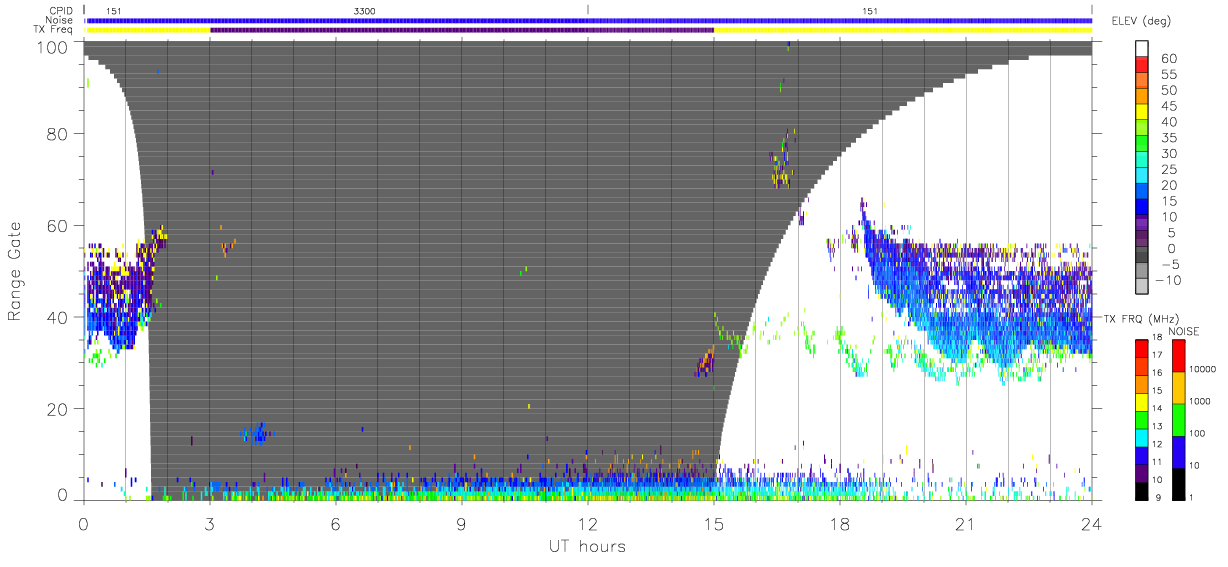Screen dimensions: 1228x567
Task: Click the 12 tick on the UT hours axis
Action: coord(587,523)
